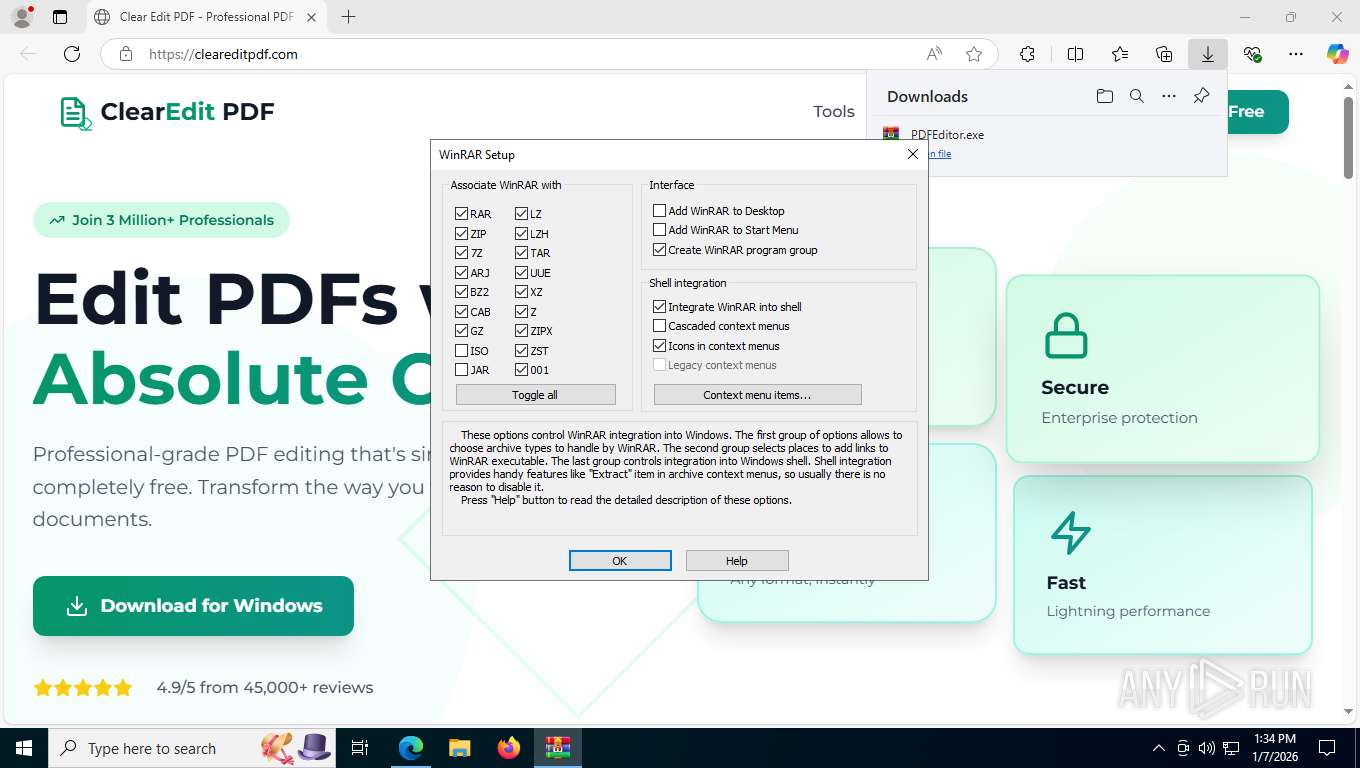Click the Secure feature card
This screenshot has height=768, width=1360.
point(1162,369)
